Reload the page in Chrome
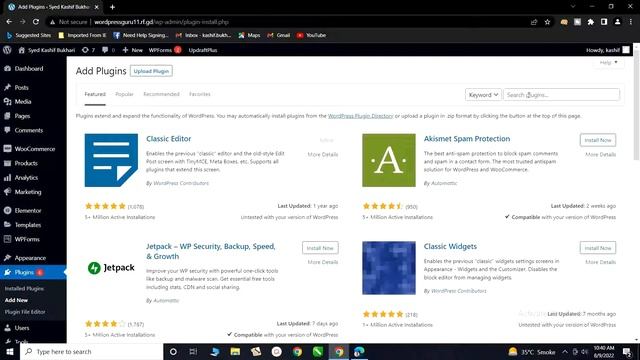This screenshot has width=640, height=360. click(x=36, y=22)
